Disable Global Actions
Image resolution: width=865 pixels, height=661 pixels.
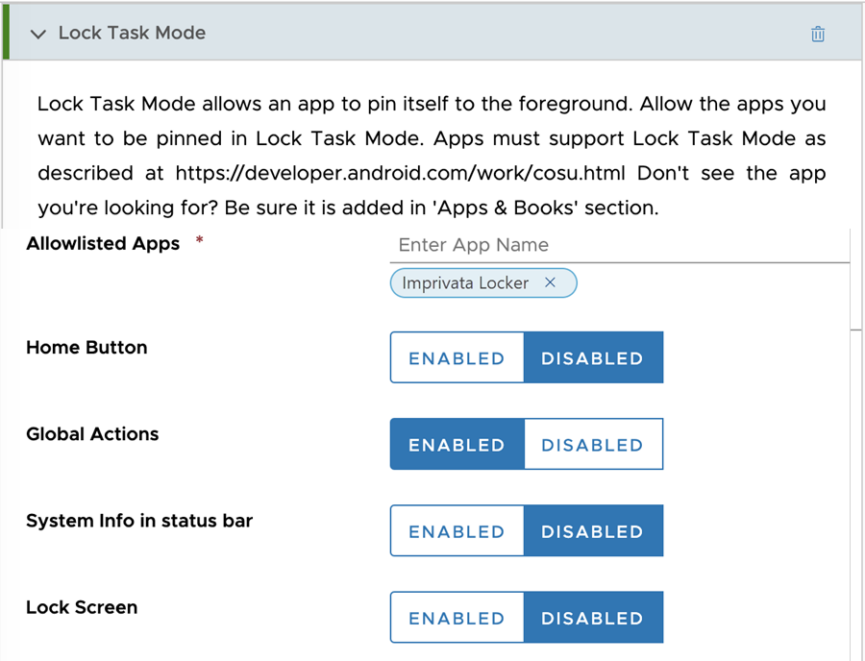[592, 444]
